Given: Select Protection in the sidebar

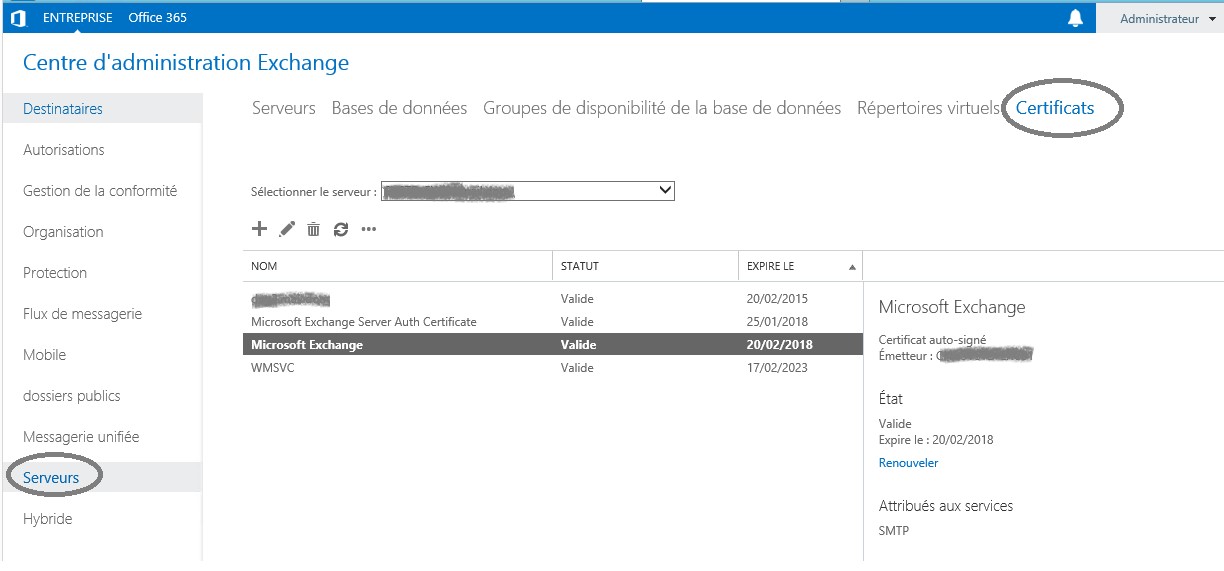Looking at the screenshot, I should 55,273.
